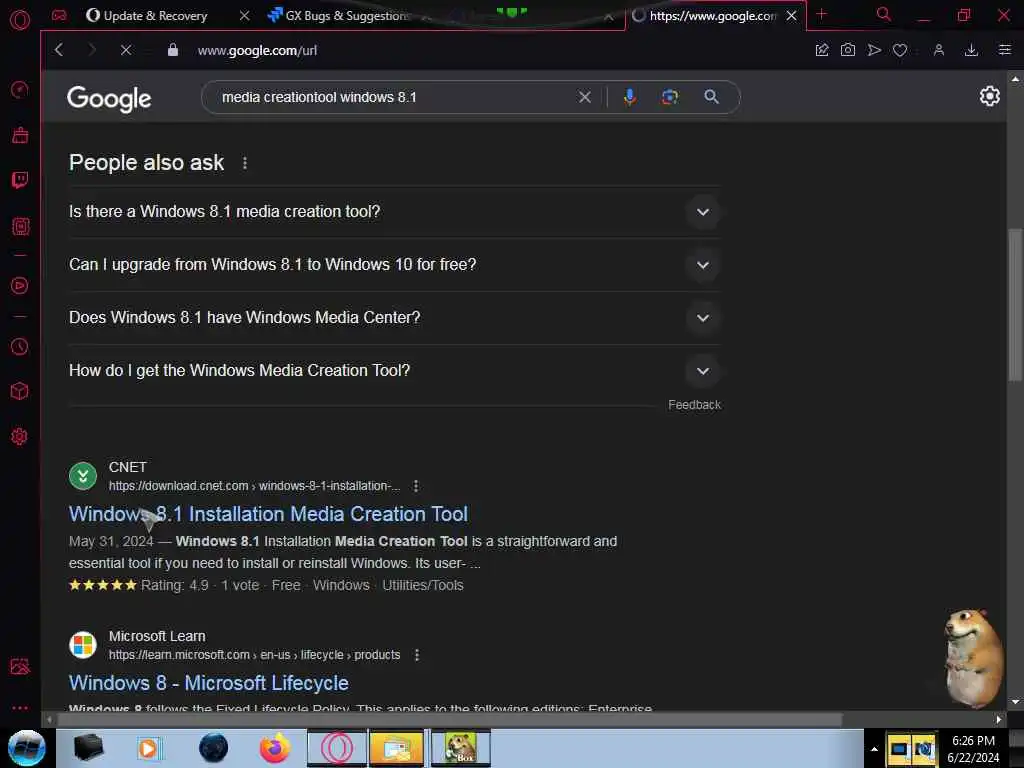This screenshot has width=1024, height=768.
Task: Open a new tab with plus
Action: 822,14
